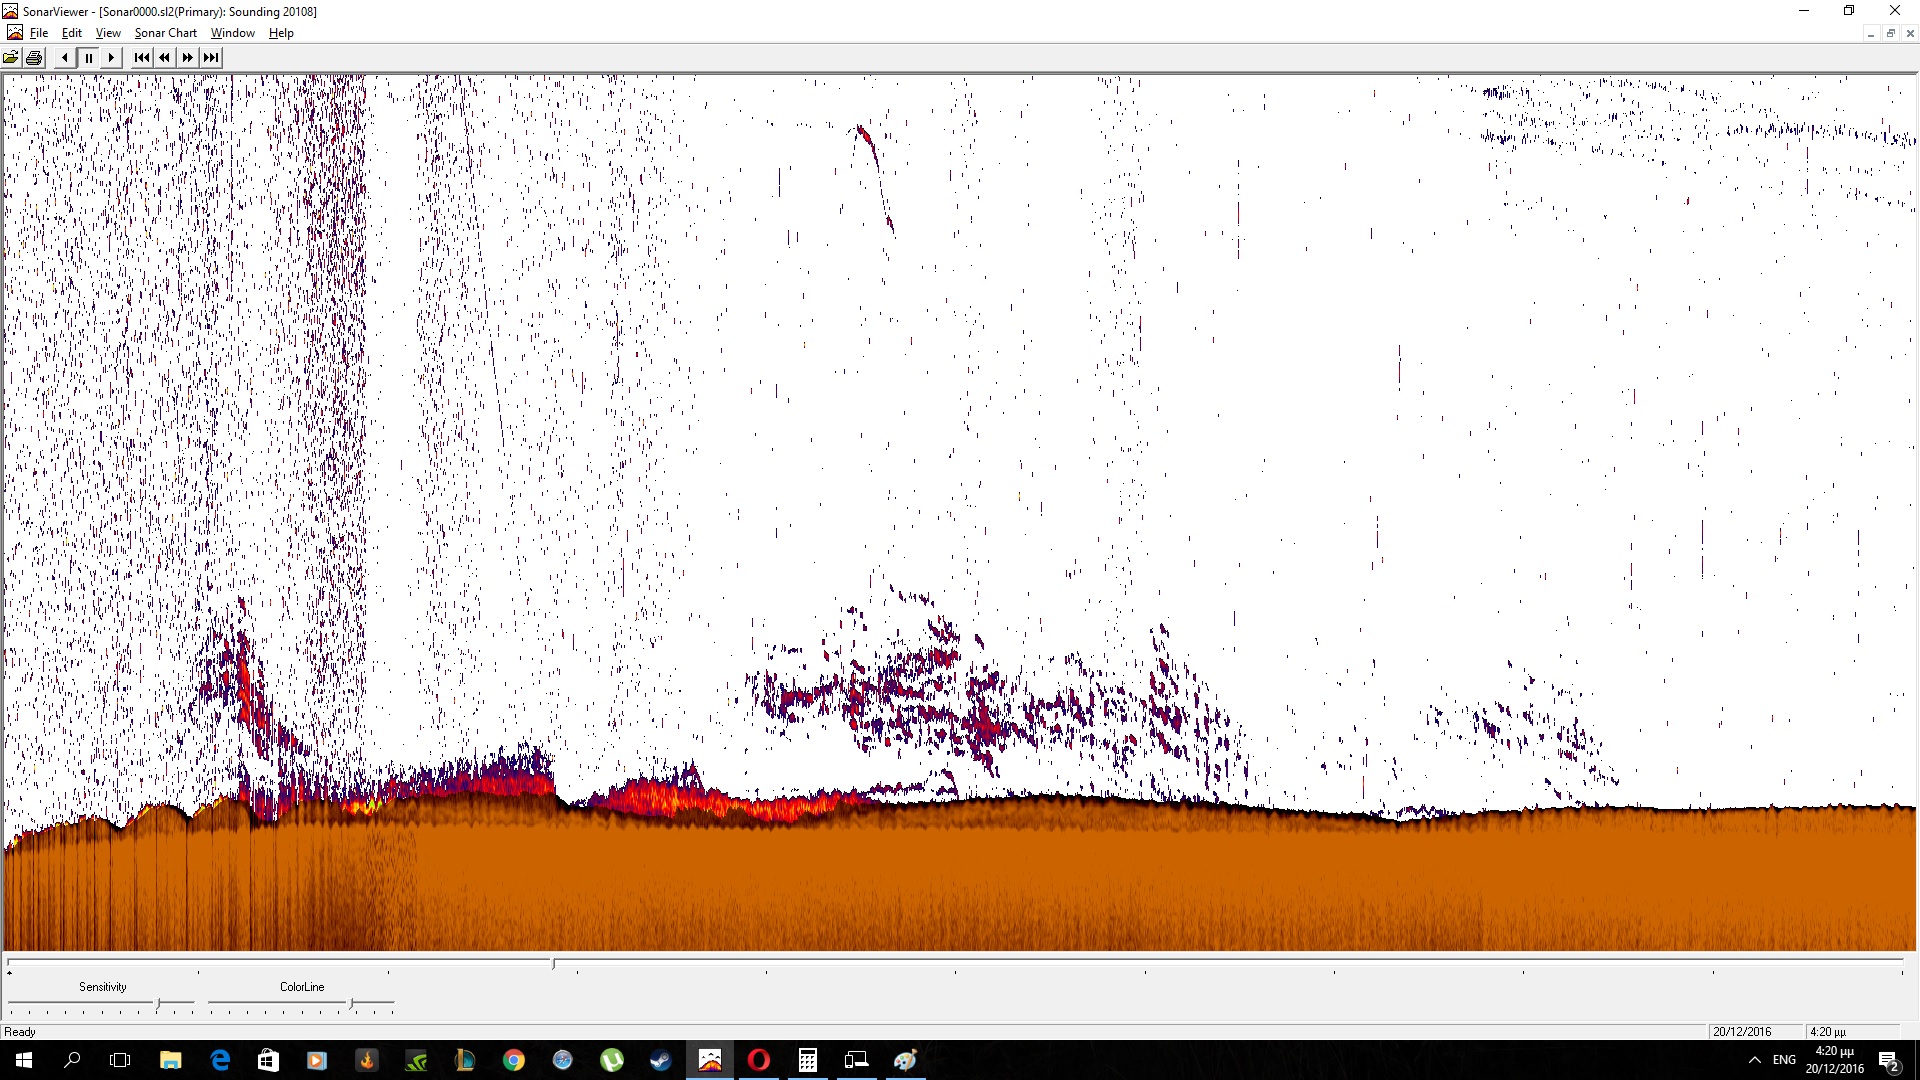Open the Sonar Chart menu

tap(165, 33)
